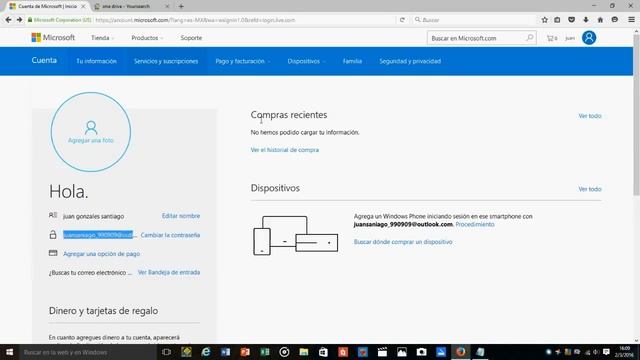The height and width of the screenshot is (360, 640).
Task: Open the Action Center notification icon
Action: 607,352
